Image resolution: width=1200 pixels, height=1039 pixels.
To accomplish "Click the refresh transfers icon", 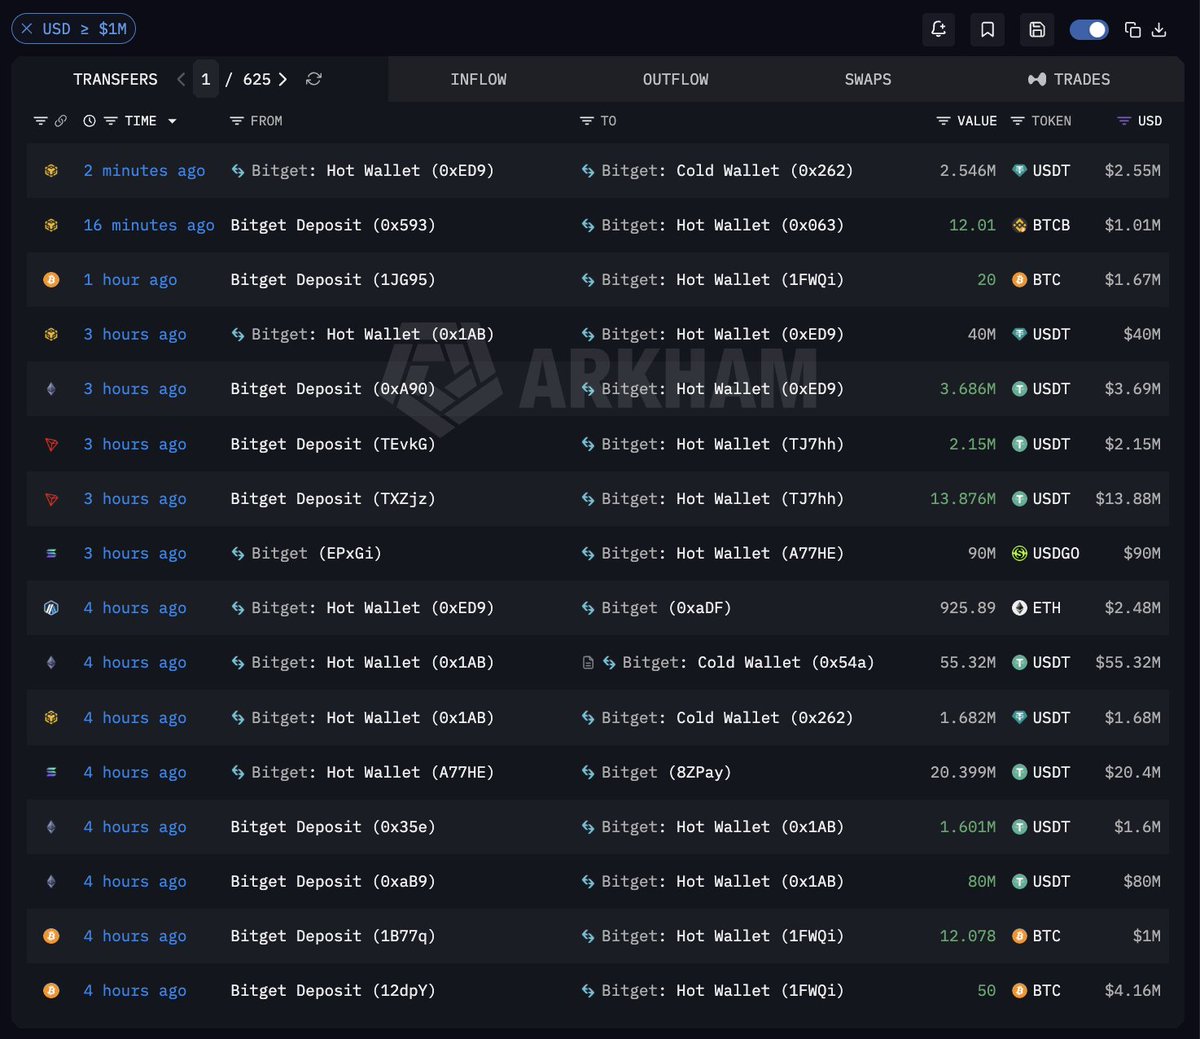I will [314, 79].
